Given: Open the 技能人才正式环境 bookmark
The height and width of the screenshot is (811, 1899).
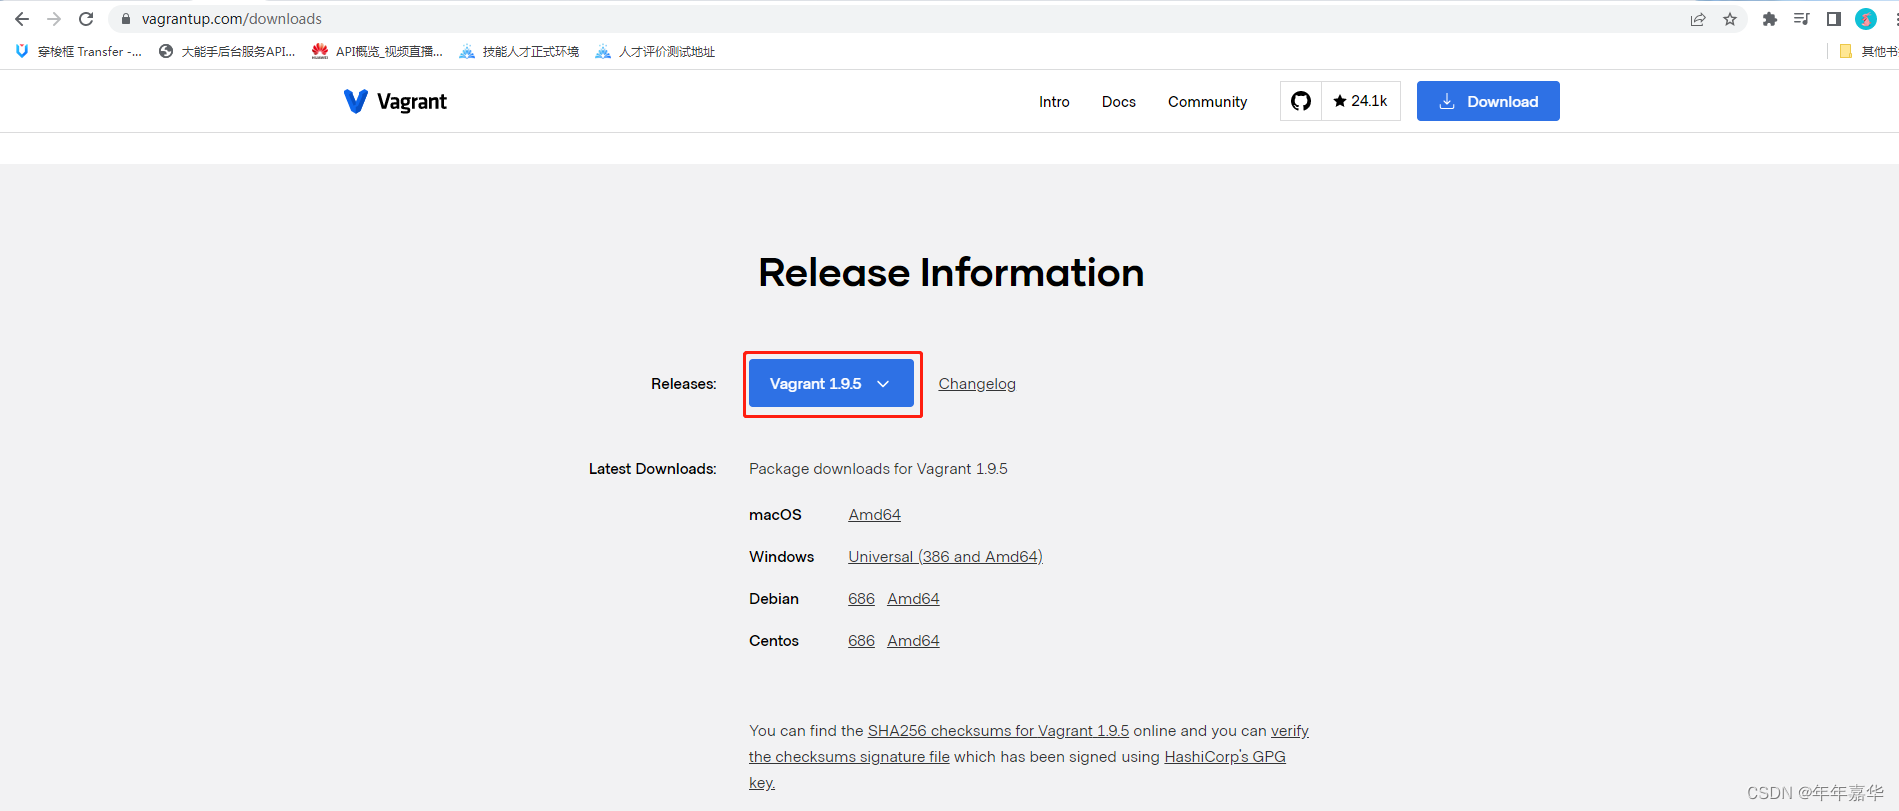Looking at the screenshot, I should point(519,51).
